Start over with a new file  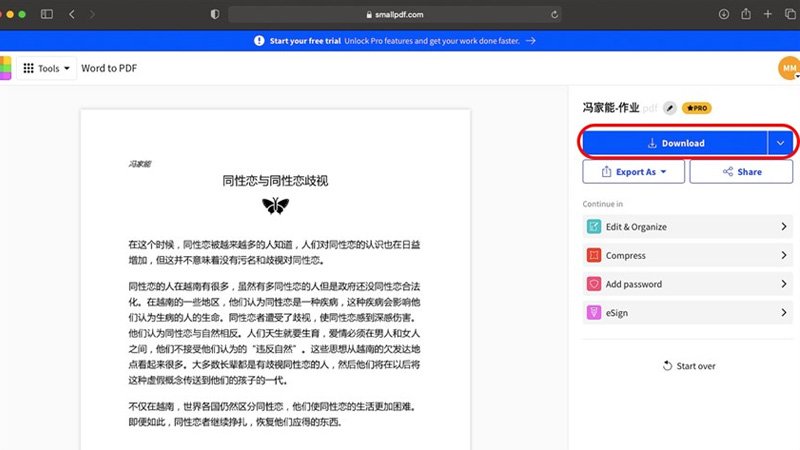(x=689, y=366)
